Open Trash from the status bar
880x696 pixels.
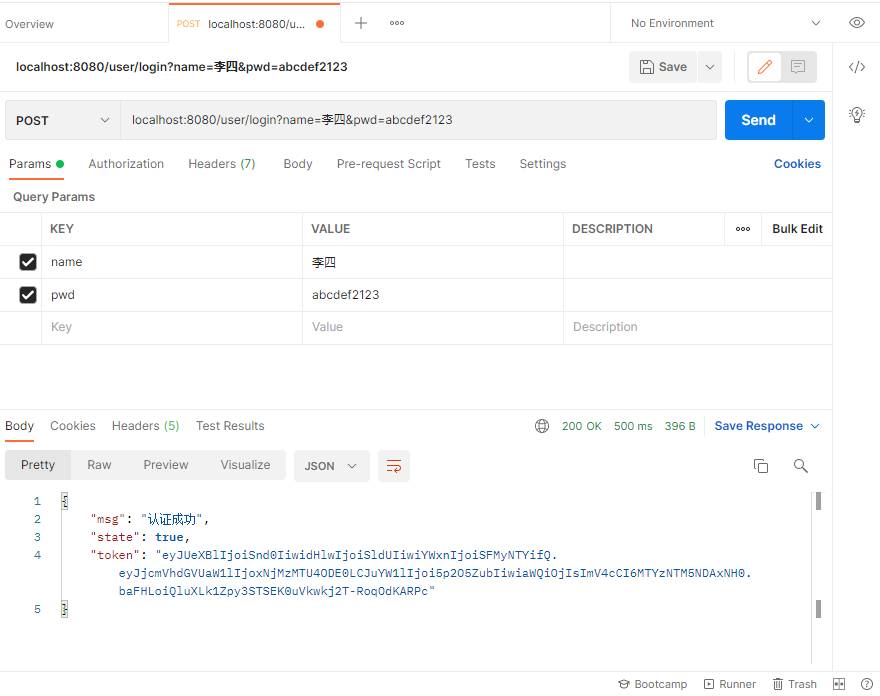(795, 684)
